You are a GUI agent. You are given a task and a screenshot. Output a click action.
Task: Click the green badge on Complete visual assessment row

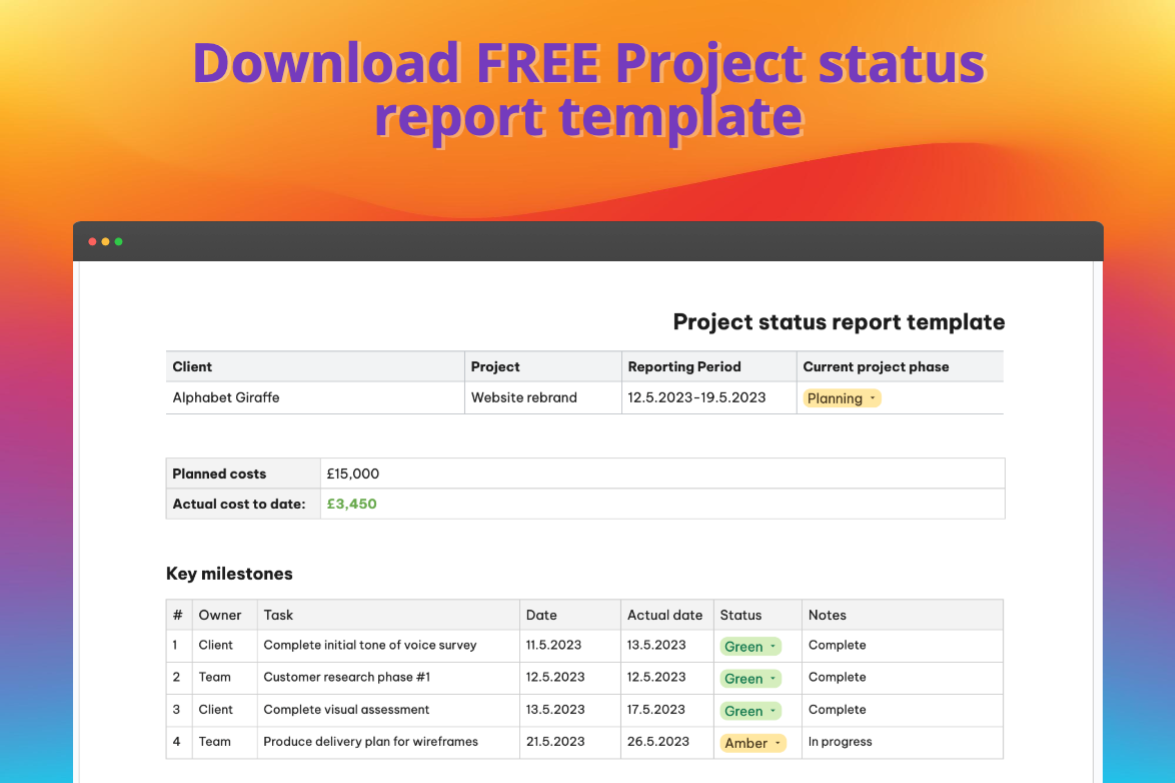pos(750,710)
